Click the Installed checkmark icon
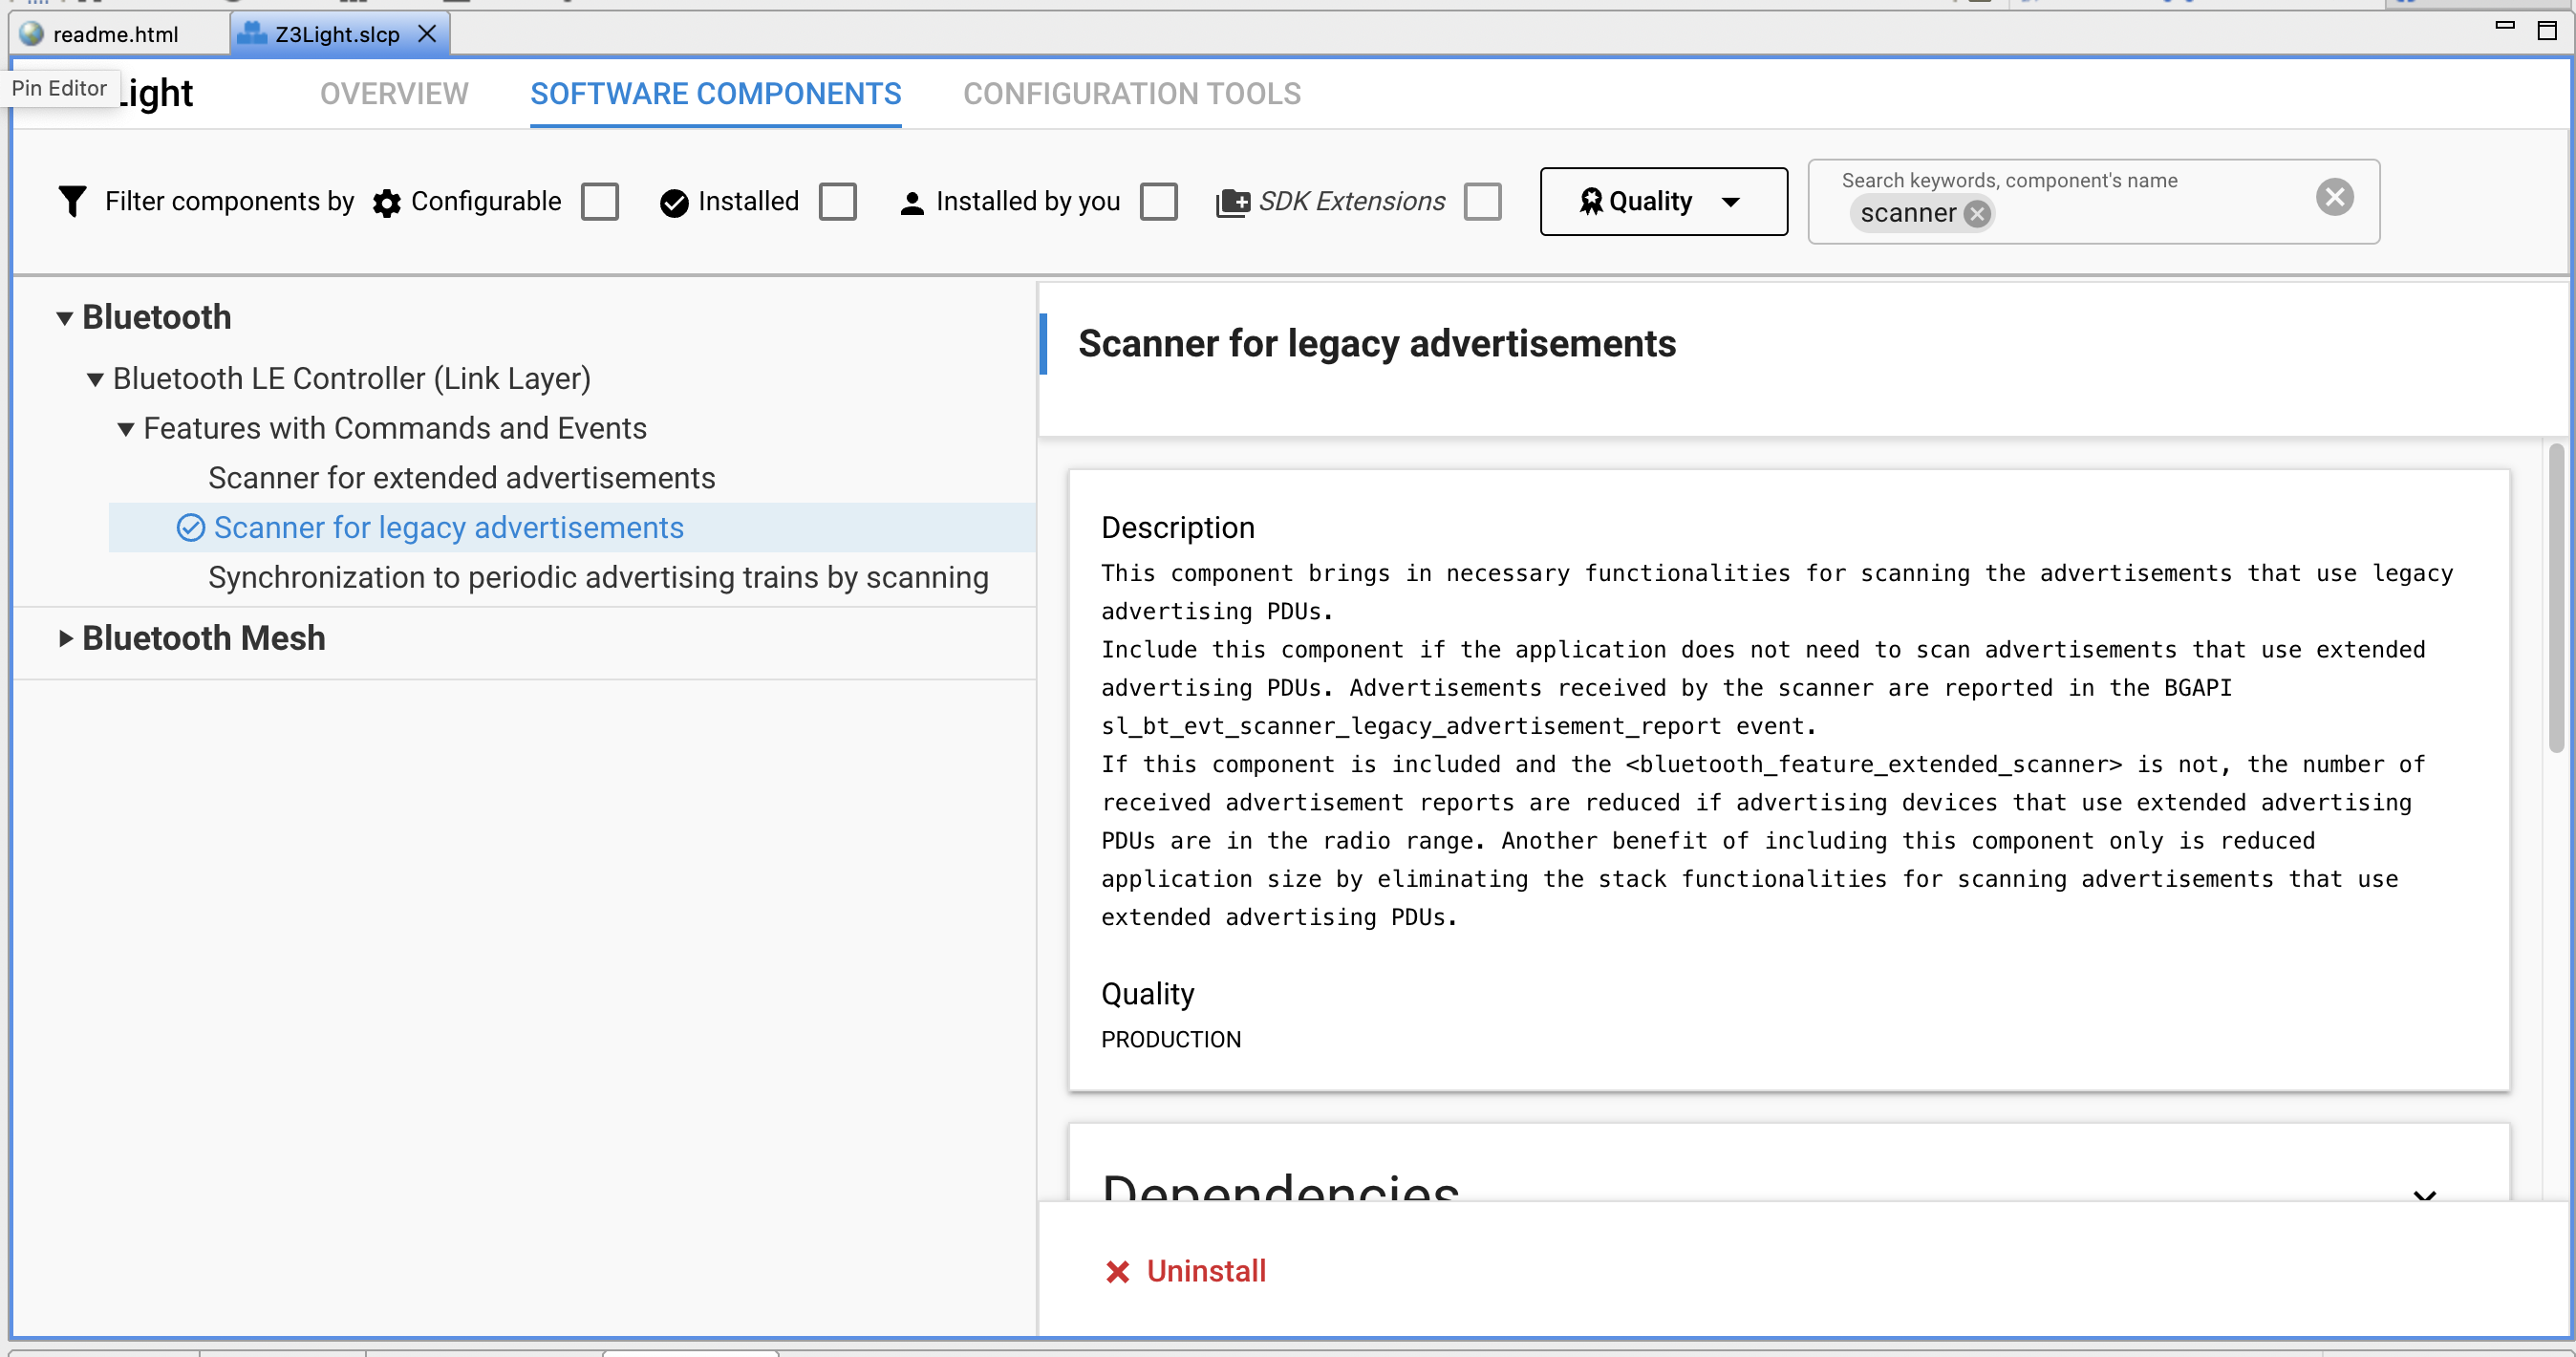 [674, 202]
